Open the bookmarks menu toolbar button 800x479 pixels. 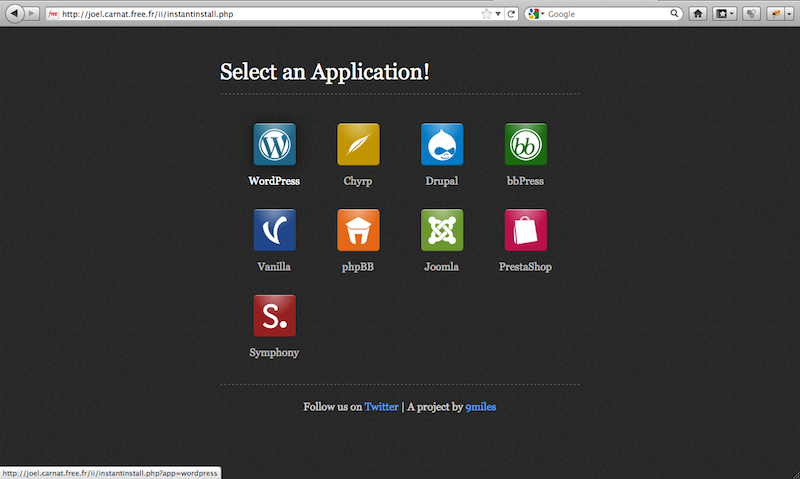pos(724,14)
